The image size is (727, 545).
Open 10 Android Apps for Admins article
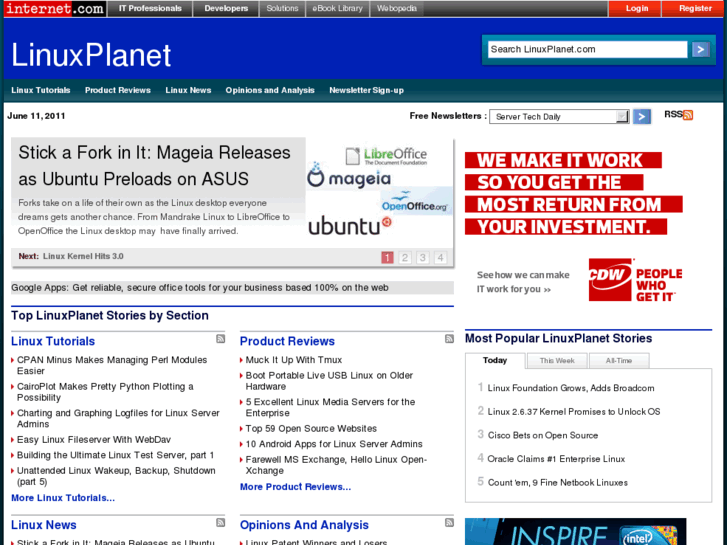tap(334, 444)
